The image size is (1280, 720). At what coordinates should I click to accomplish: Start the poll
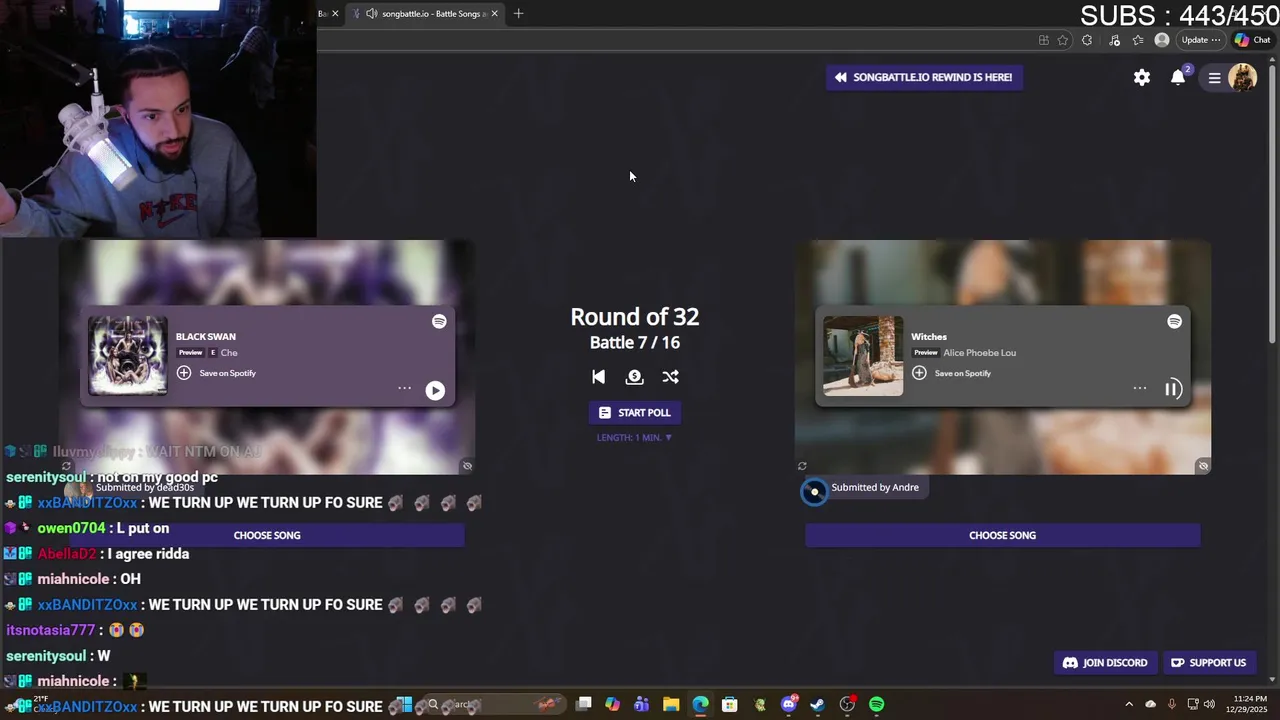634,413
